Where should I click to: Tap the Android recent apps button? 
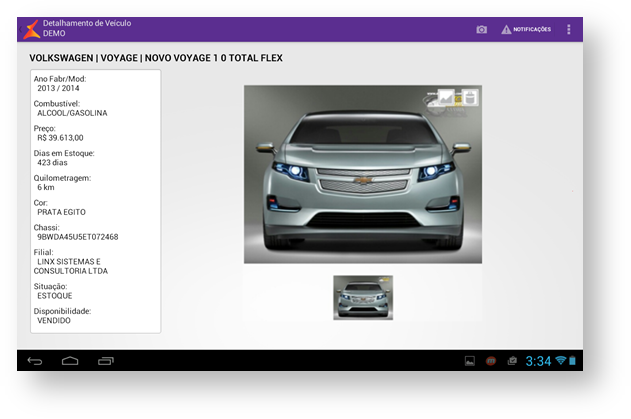coord(106,361)
